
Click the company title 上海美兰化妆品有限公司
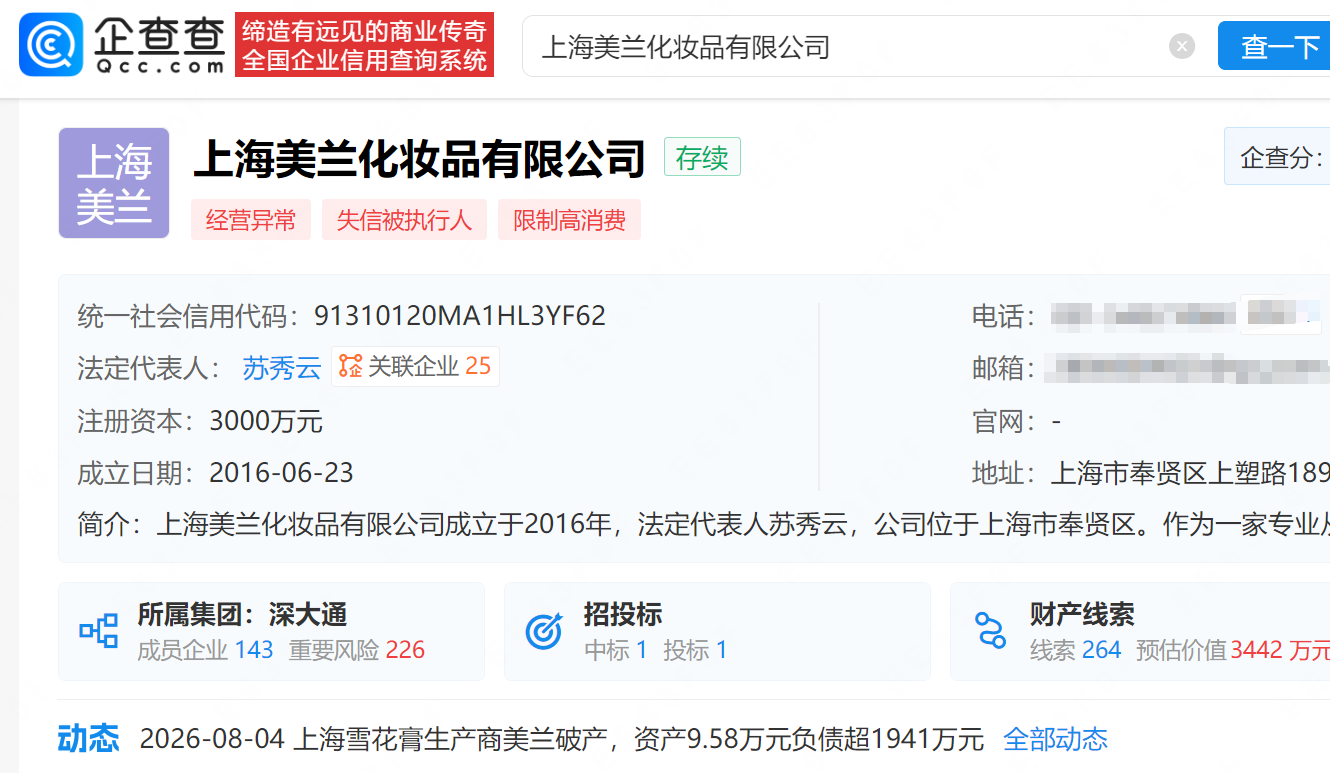pyautogui.click(x=420, y=158)
